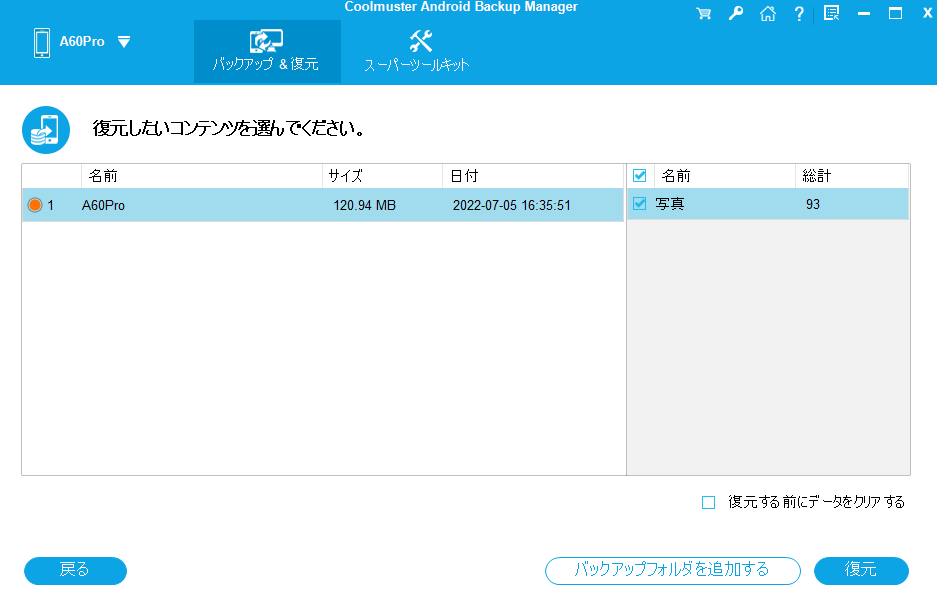This screenshot has height=596, width=937.
Task: Click the 復元 button
Action: (x=861, y=570)
